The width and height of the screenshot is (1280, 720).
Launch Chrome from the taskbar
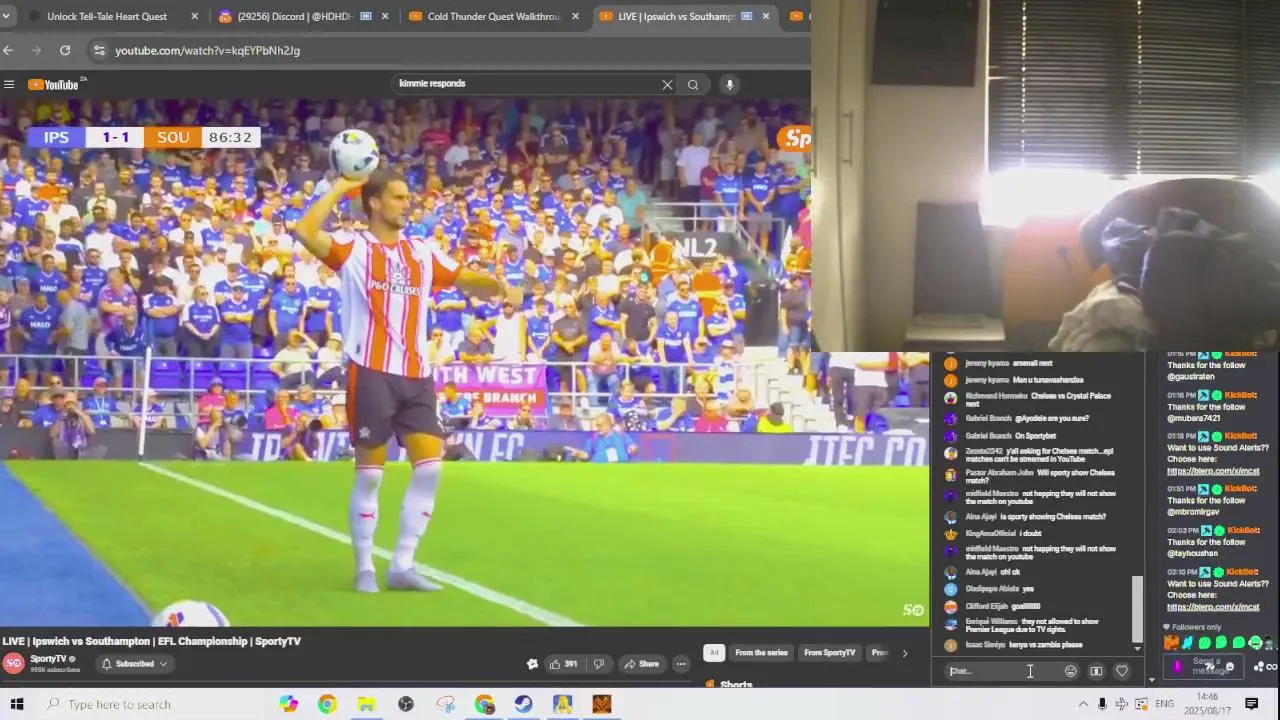click(x=327, y=704)
